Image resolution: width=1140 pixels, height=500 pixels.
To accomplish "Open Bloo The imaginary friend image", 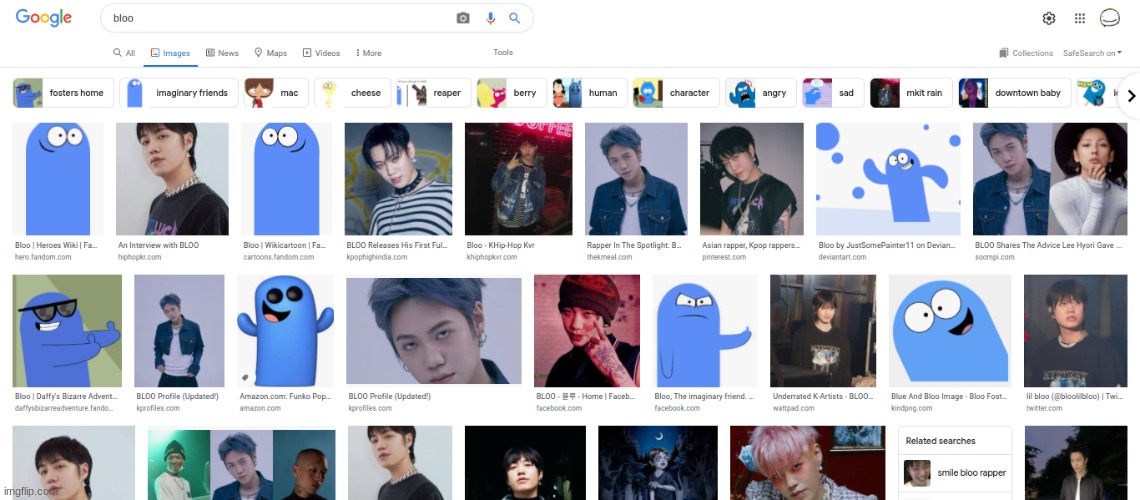I will pyautogui.click(x=705, y=331).
